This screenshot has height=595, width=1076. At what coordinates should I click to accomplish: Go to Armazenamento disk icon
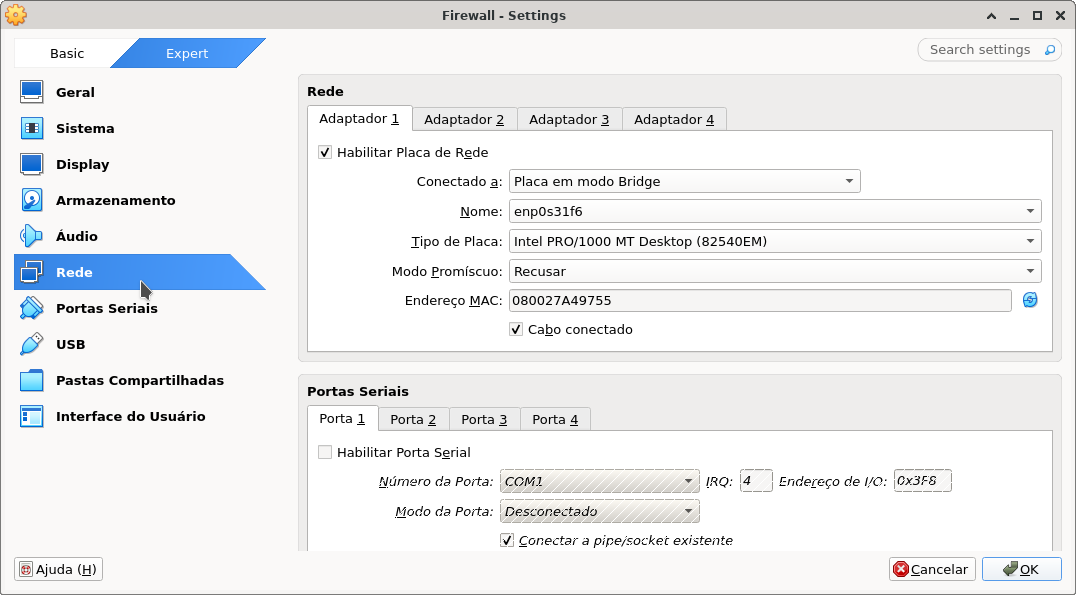click(32, 200)
